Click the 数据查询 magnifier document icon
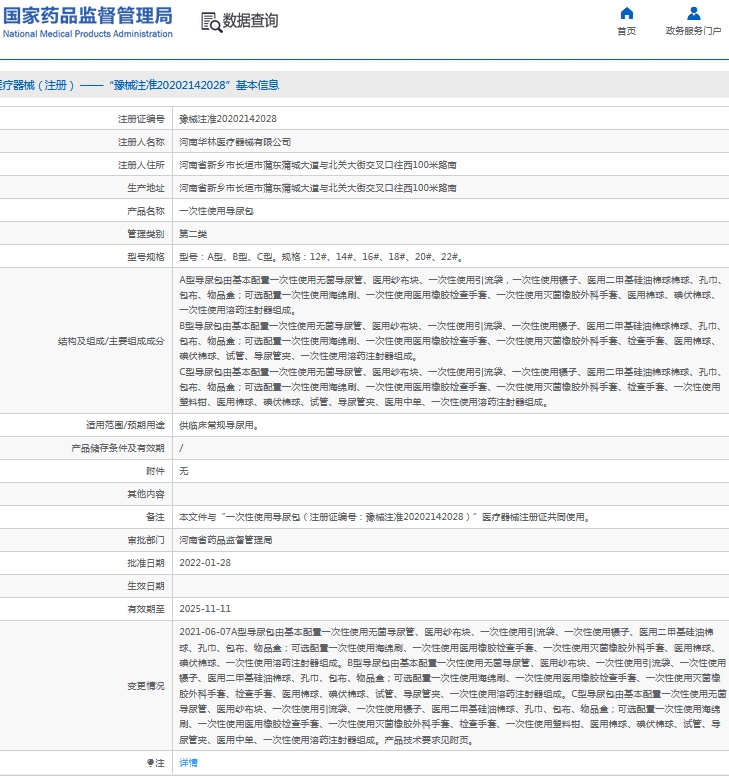The image size is (729, 778). point(211,22)
